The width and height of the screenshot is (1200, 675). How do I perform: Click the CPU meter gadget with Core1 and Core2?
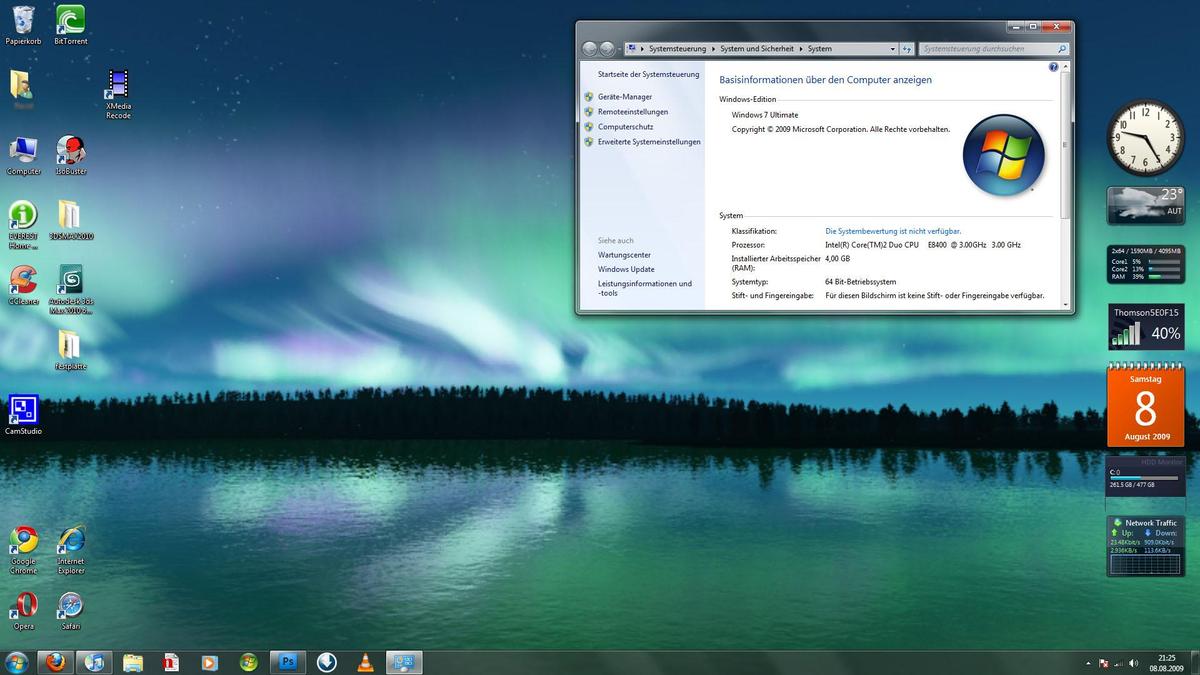(x=1145, y=264)
